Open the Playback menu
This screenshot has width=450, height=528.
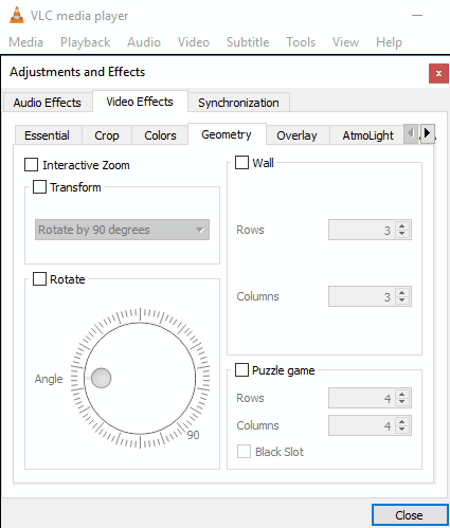[85, 42]
